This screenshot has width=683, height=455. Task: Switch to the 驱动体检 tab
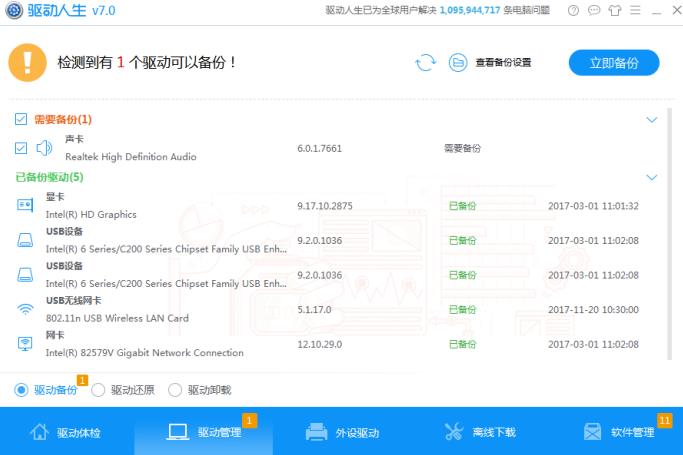pos(66,432)
